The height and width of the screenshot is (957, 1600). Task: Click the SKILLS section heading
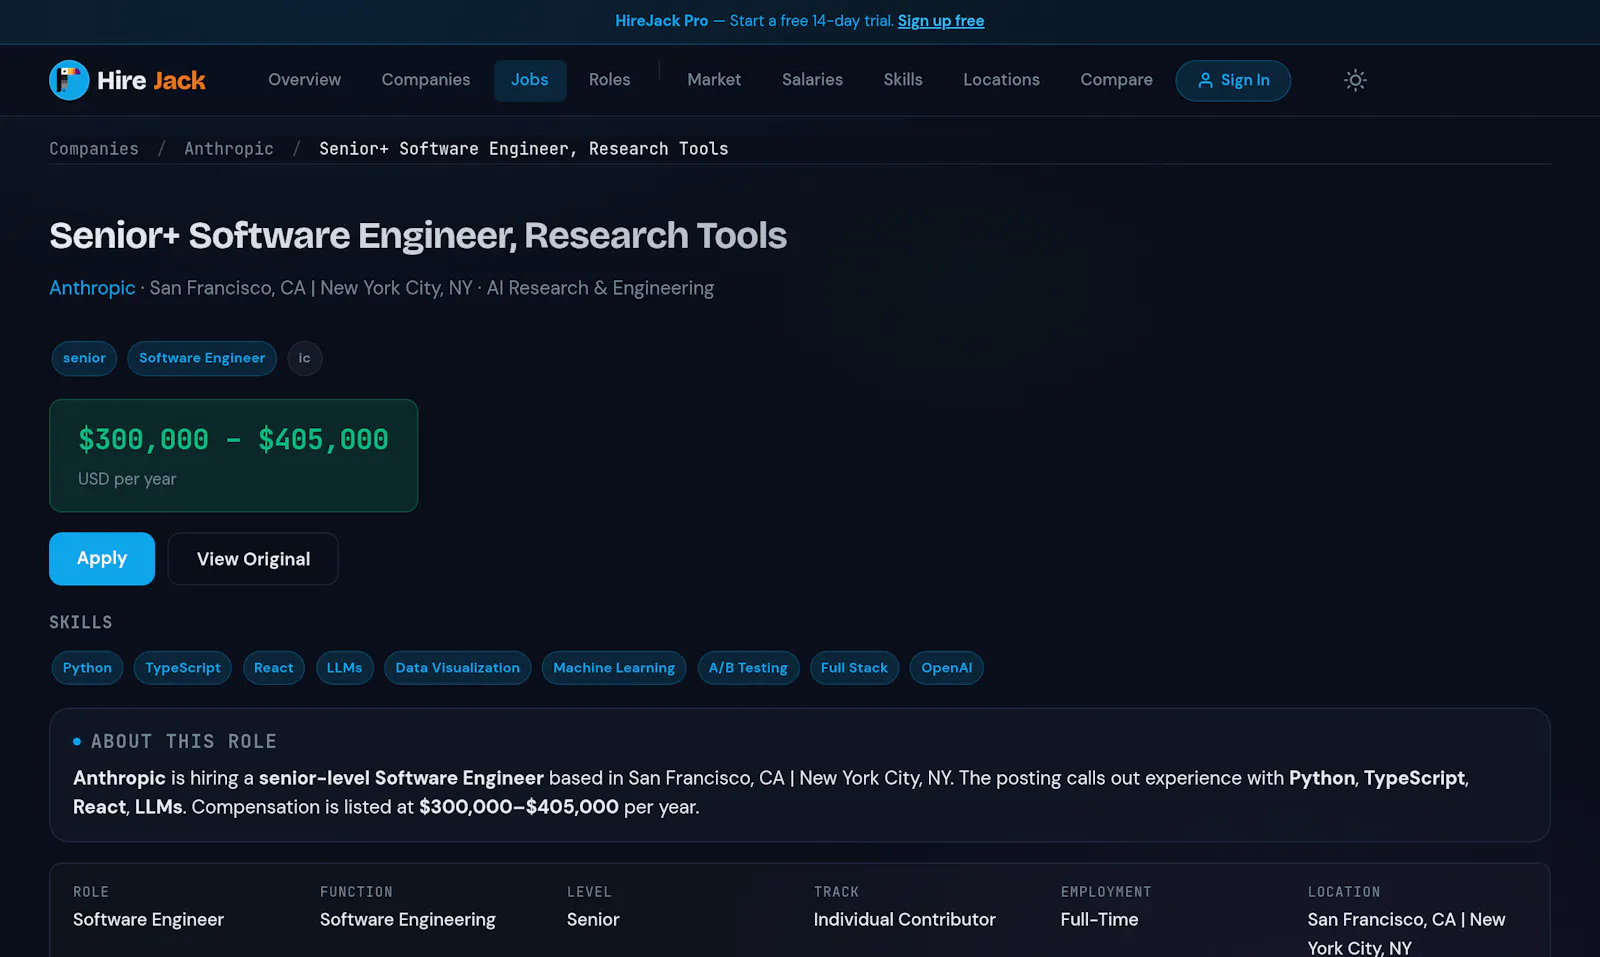(x=81, y=623)
